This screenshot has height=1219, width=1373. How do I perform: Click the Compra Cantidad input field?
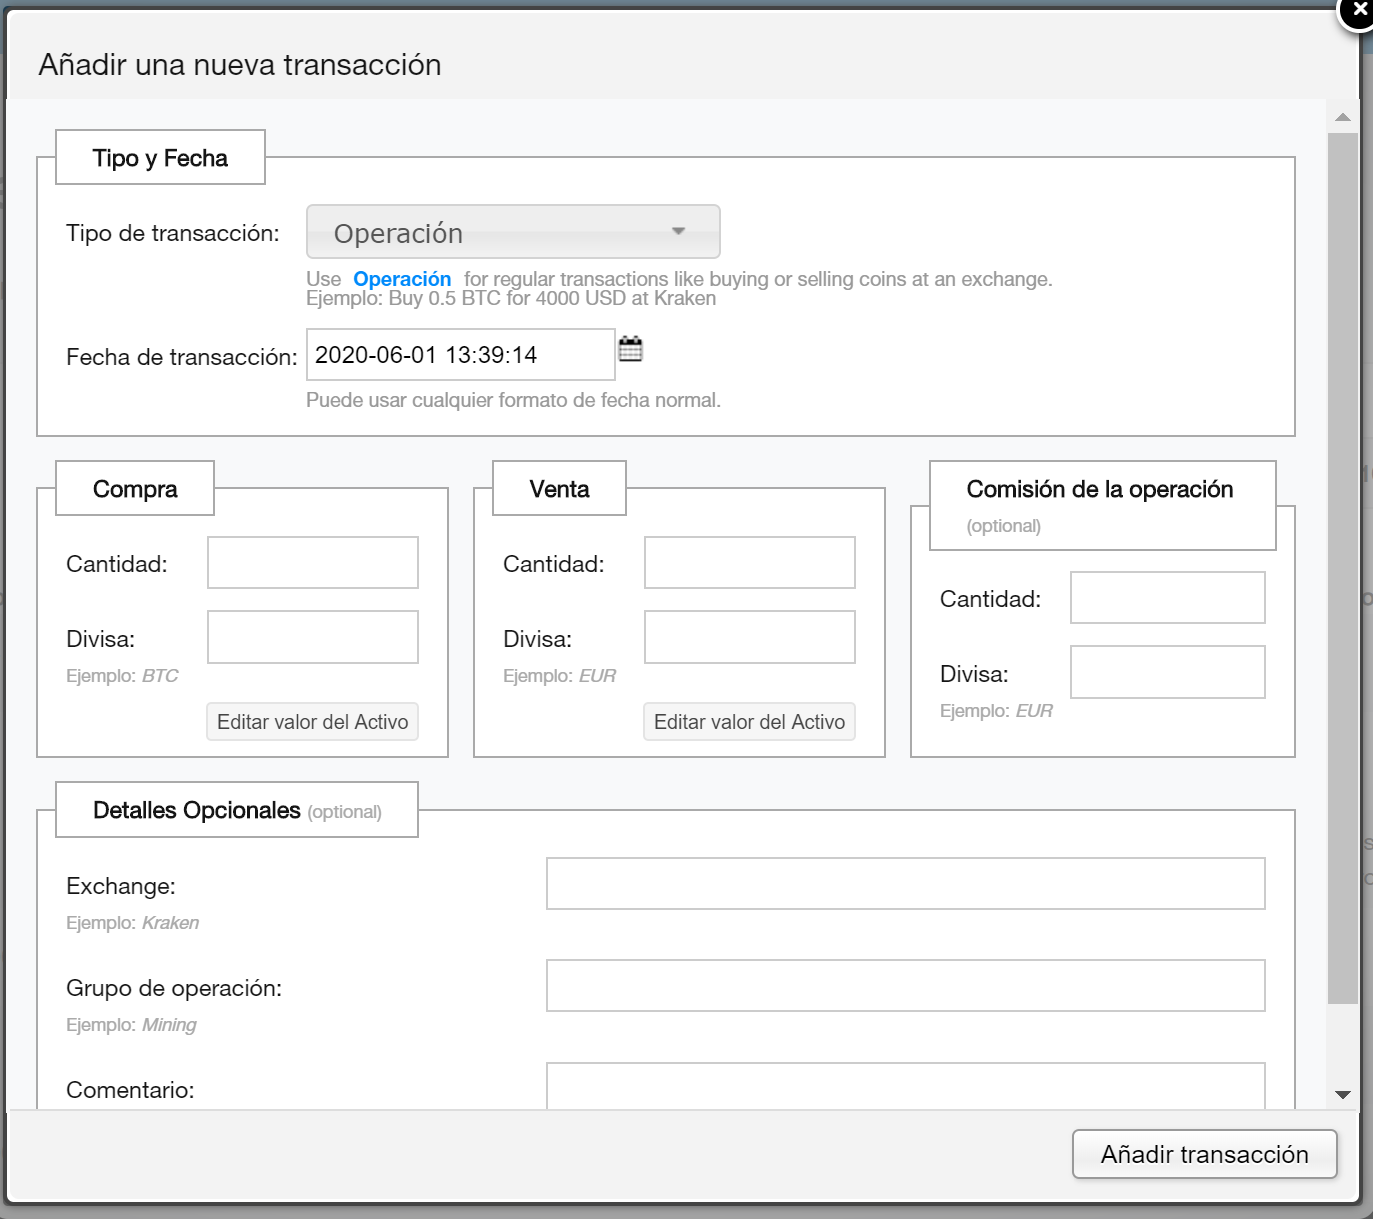click(x=313, y=563)
